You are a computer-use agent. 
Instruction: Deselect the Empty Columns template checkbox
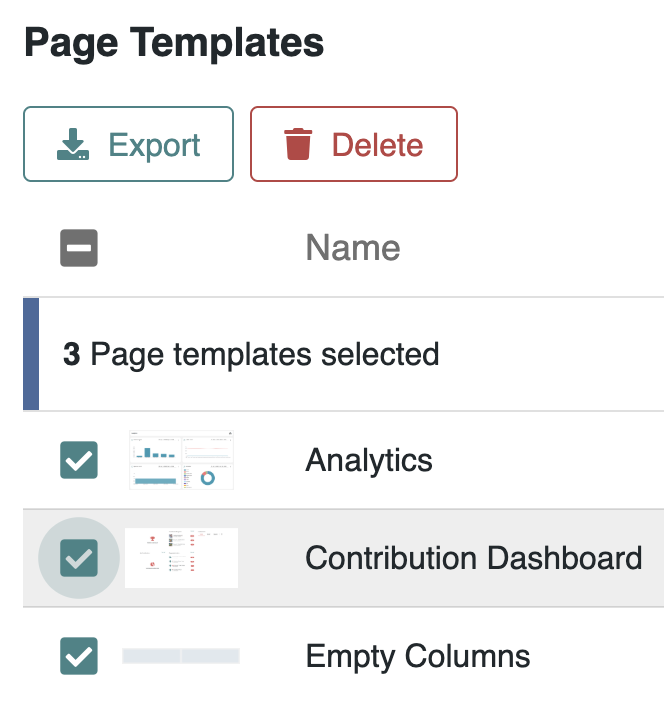[x=79, y=656]
